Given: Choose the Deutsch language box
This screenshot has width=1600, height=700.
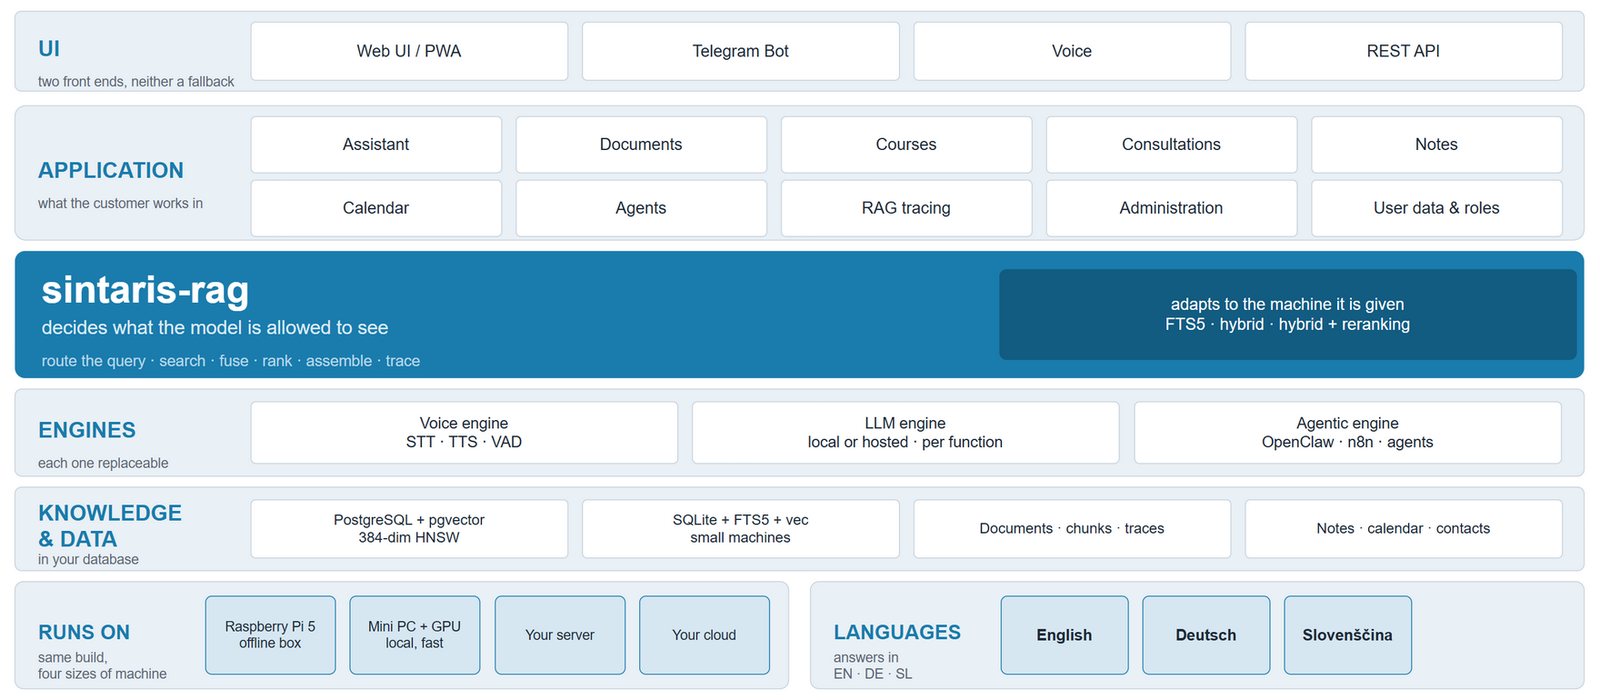Looking at the screenshot, I should point(1206,635).
